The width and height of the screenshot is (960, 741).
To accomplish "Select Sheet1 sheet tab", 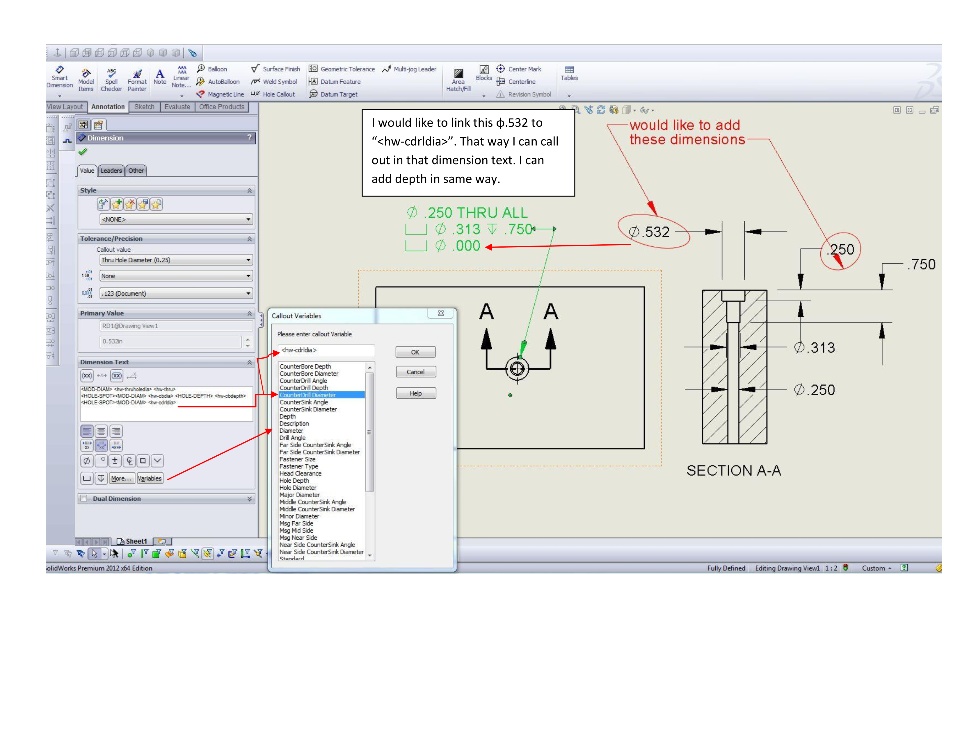I will point(133,541).
